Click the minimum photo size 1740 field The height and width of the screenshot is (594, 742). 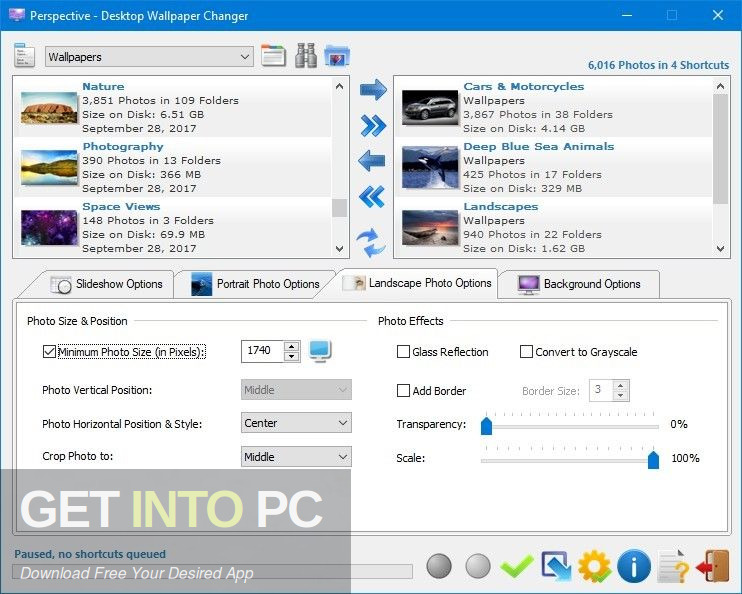[x=263, y=351]
